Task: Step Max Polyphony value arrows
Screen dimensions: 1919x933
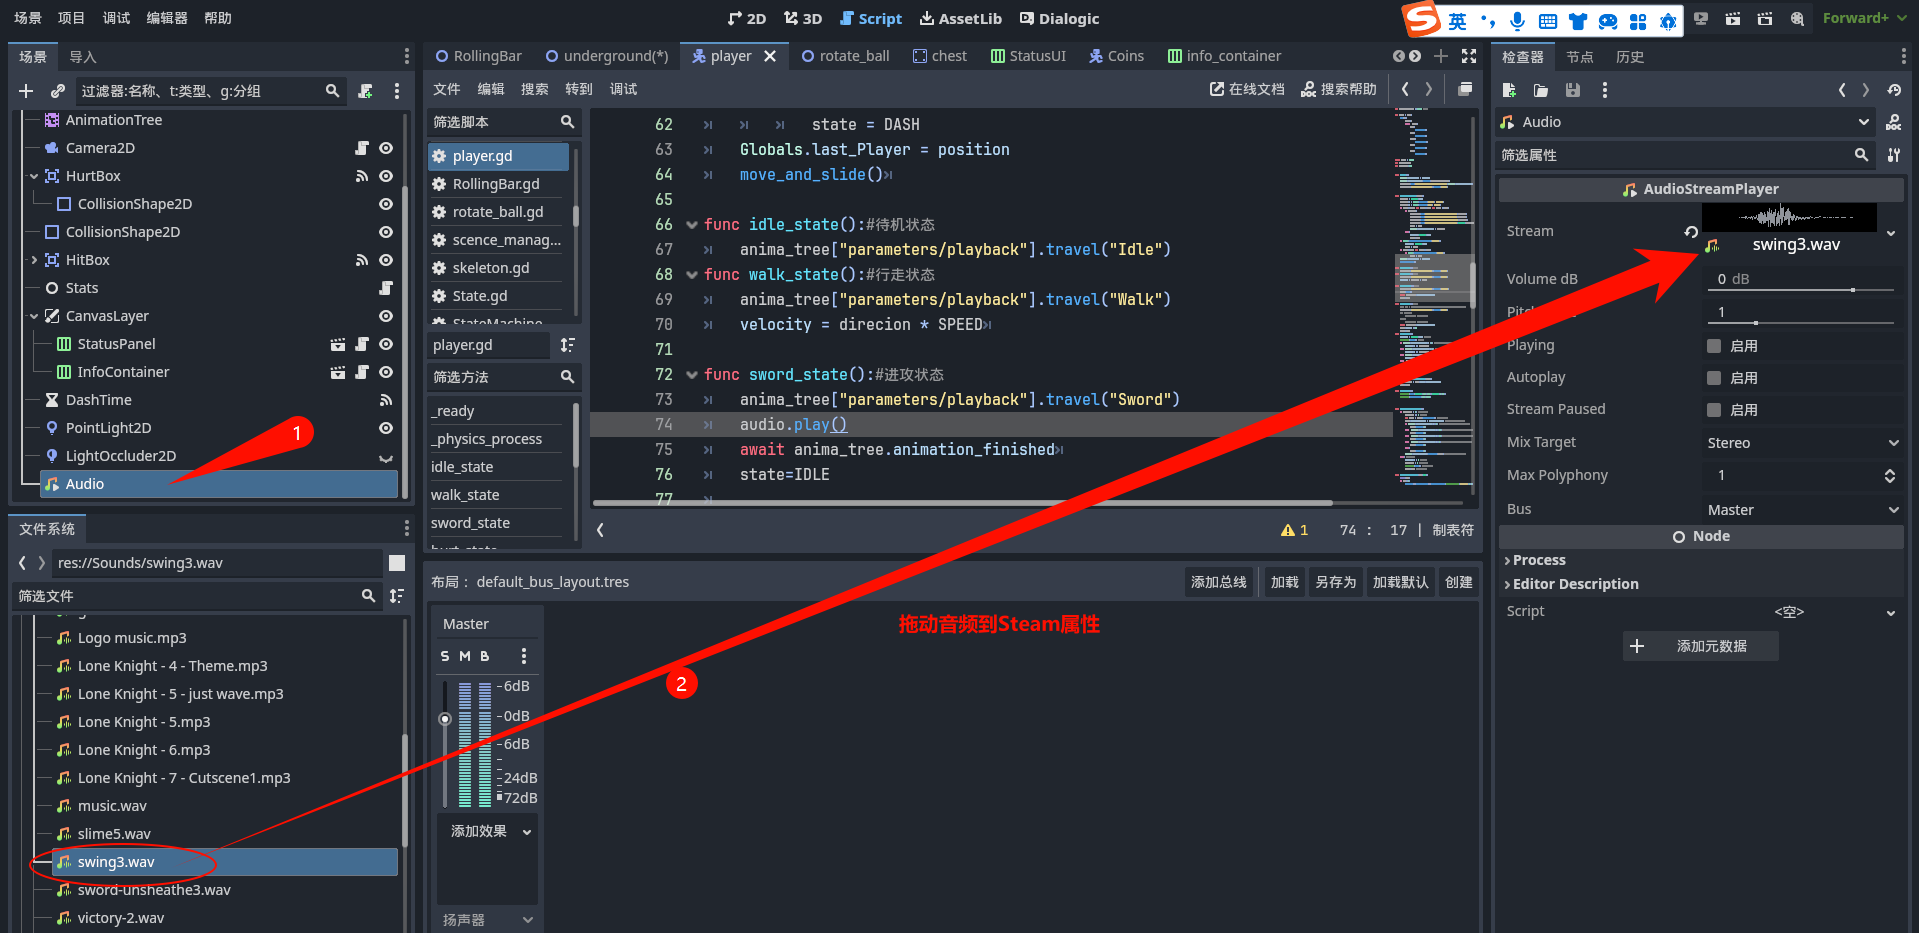Action: point(1890,476)
